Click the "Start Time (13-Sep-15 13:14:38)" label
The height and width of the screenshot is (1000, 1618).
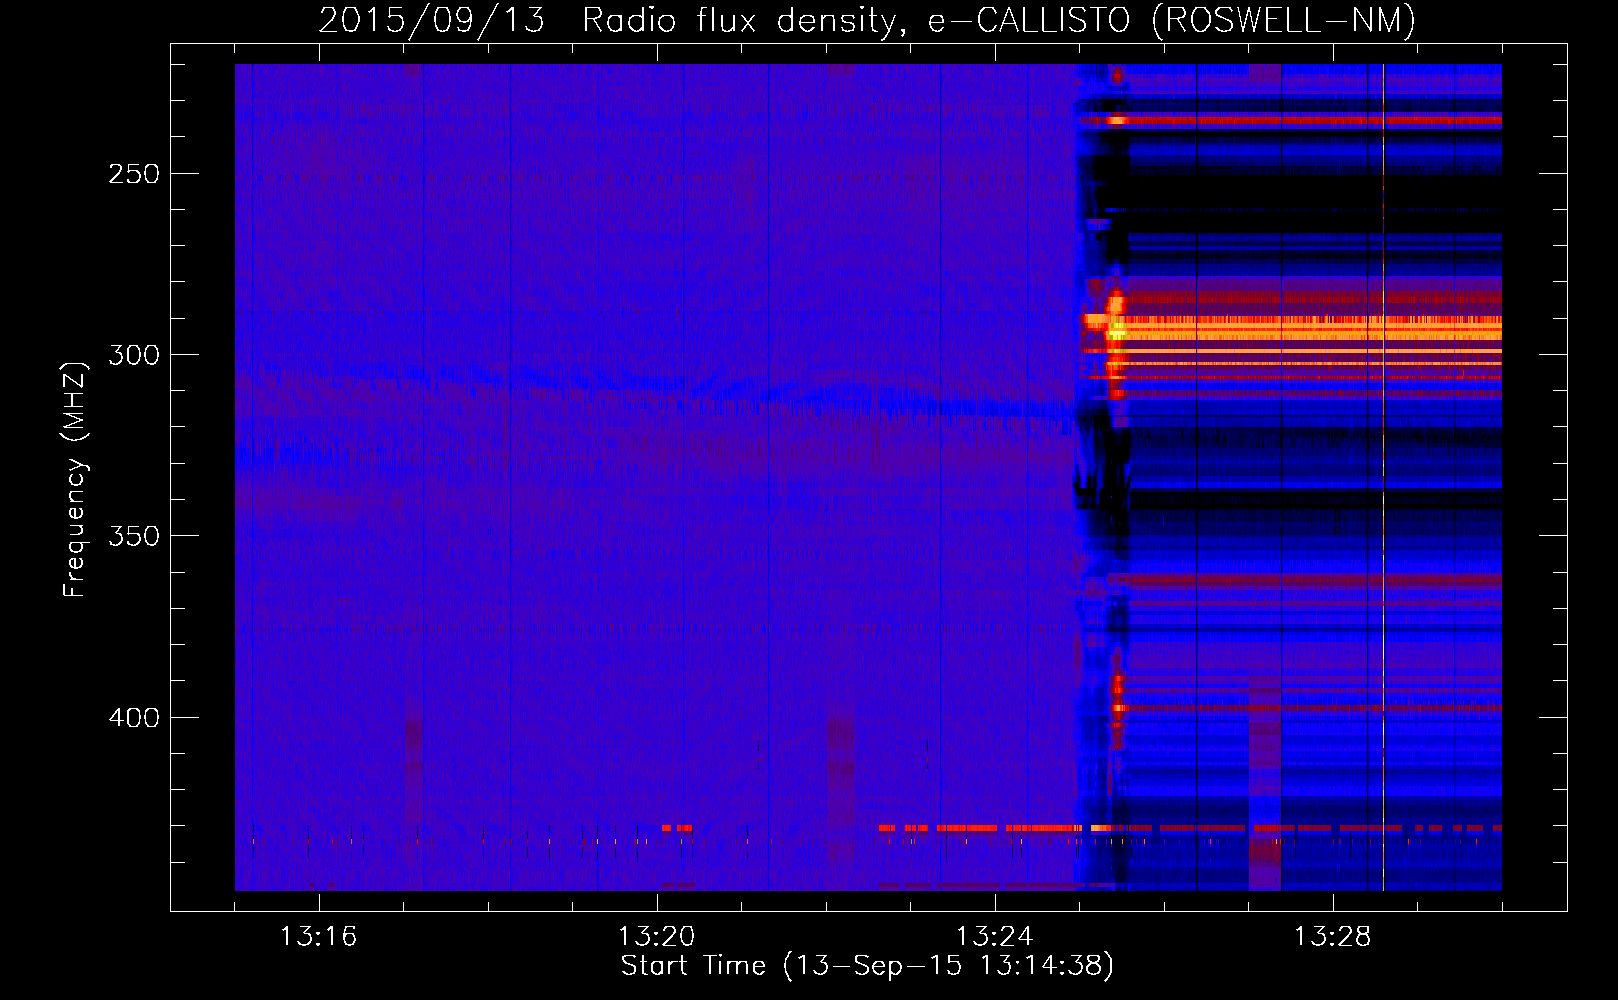tap(867, 966)
